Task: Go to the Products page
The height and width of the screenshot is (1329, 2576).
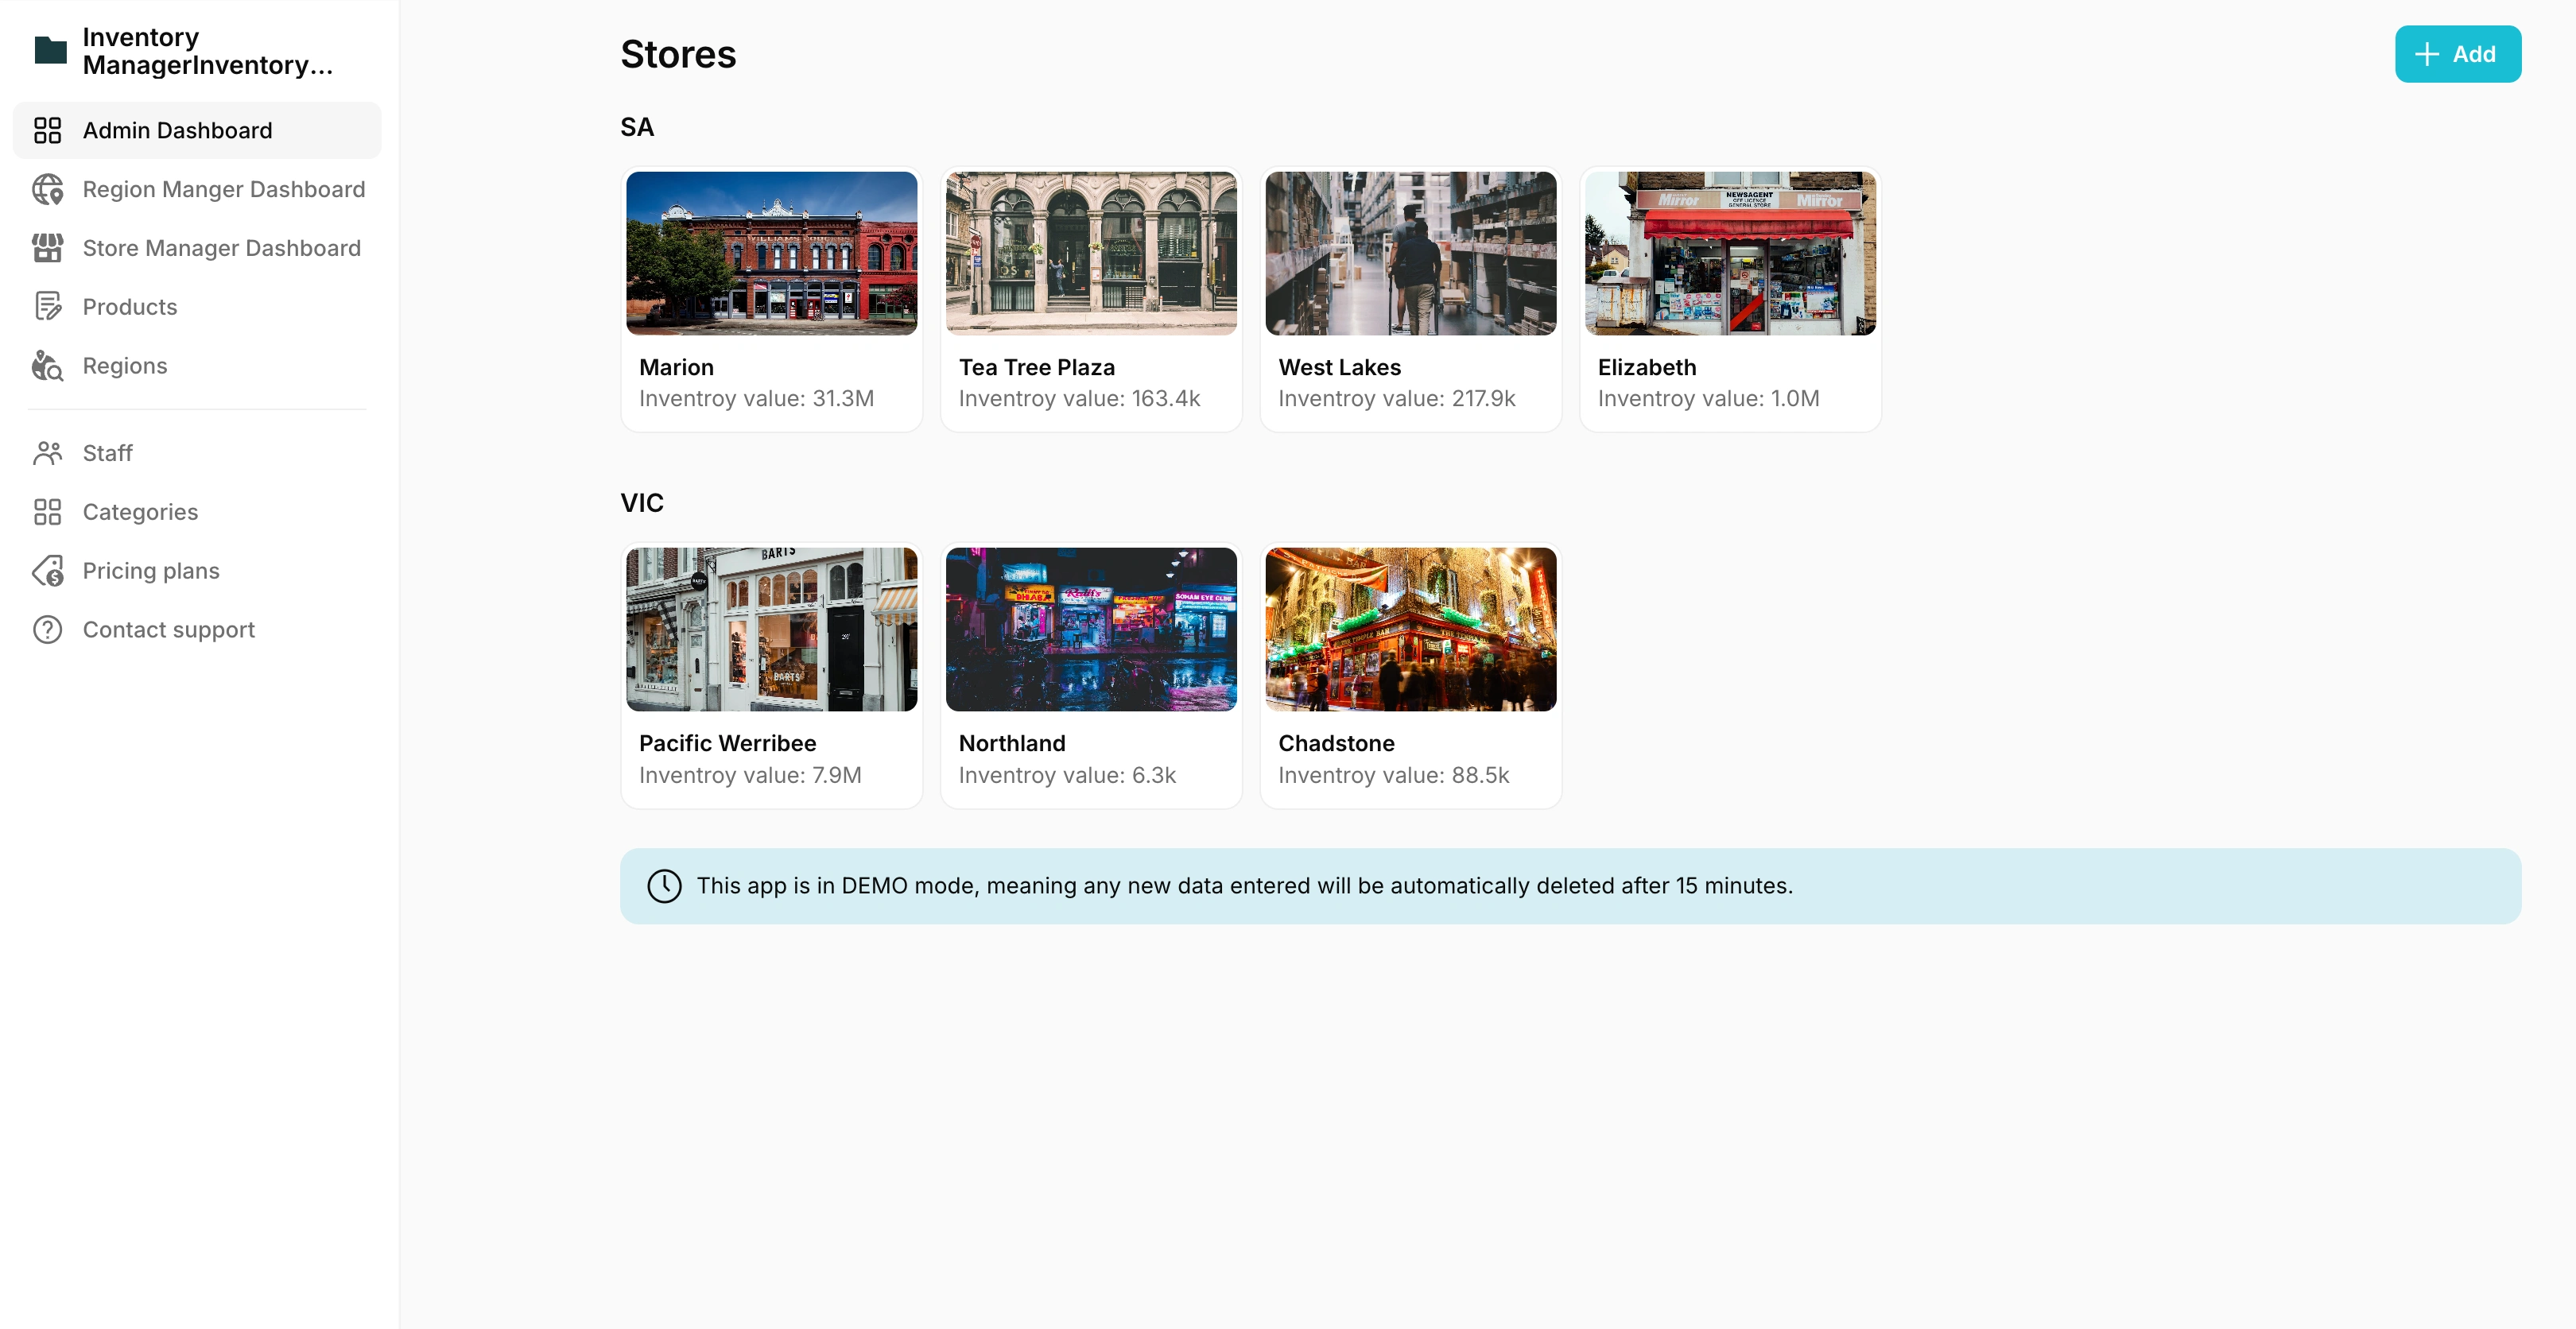Action: 130,307
